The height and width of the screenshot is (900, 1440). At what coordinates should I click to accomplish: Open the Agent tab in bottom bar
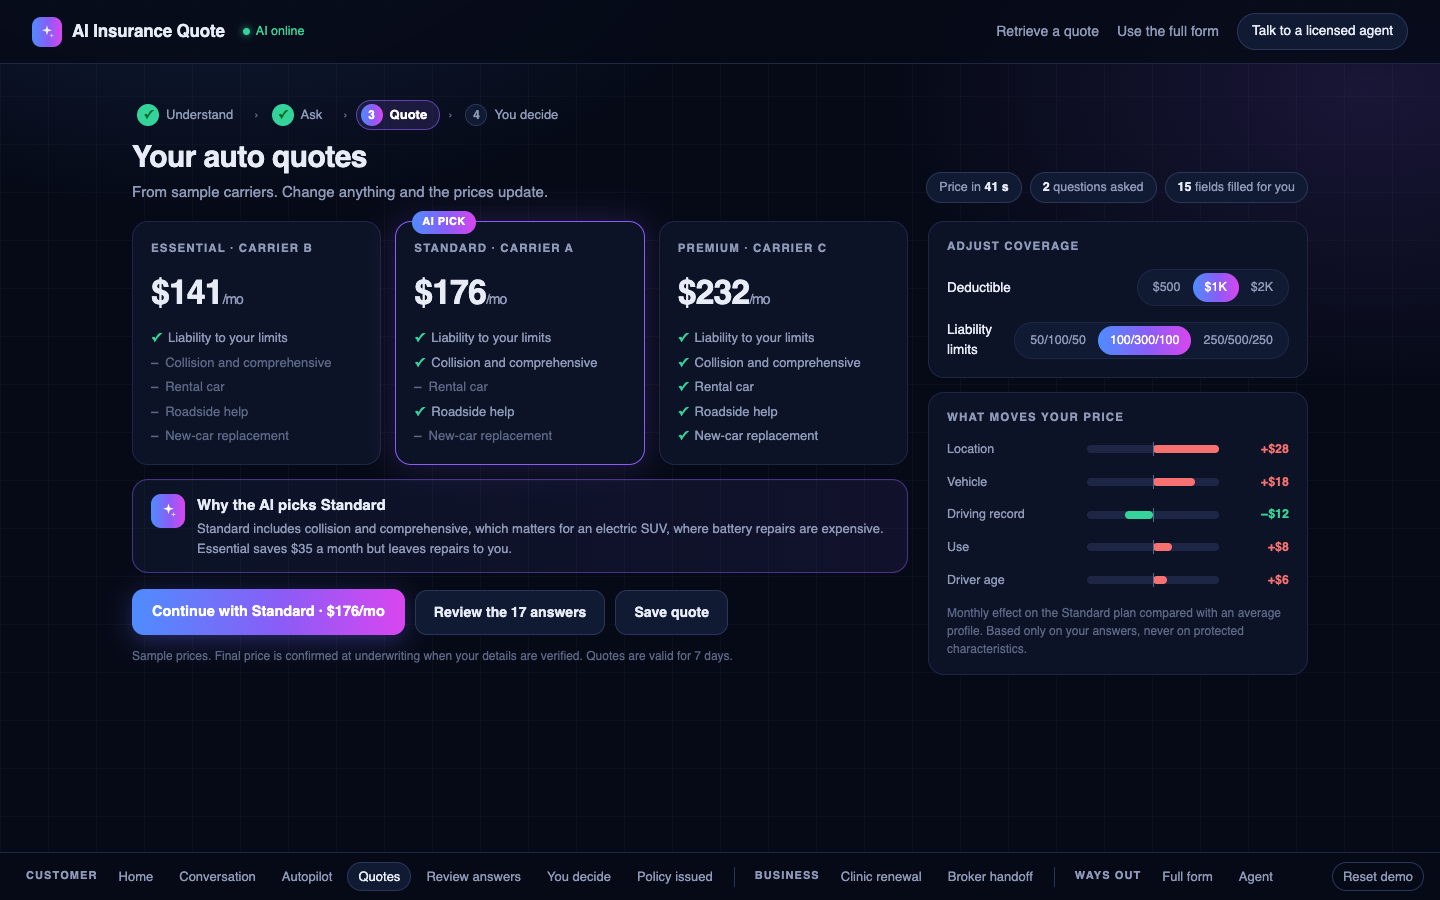pos(1256,876)
